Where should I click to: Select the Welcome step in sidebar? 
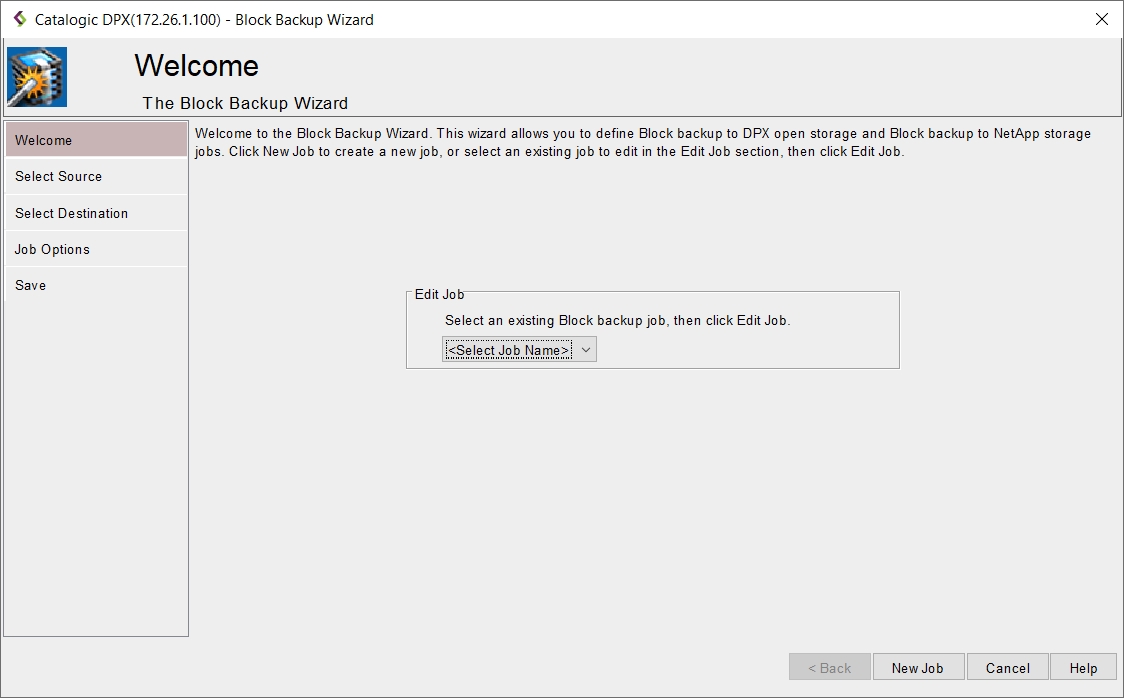click(x=96, y=140)
